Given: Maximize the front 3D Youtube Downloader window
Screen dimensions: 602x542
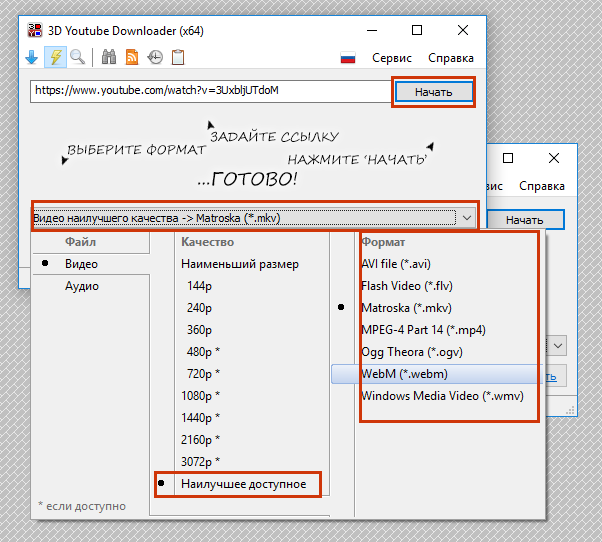Looking at the screenshot, I should click(x=417, y=30).
